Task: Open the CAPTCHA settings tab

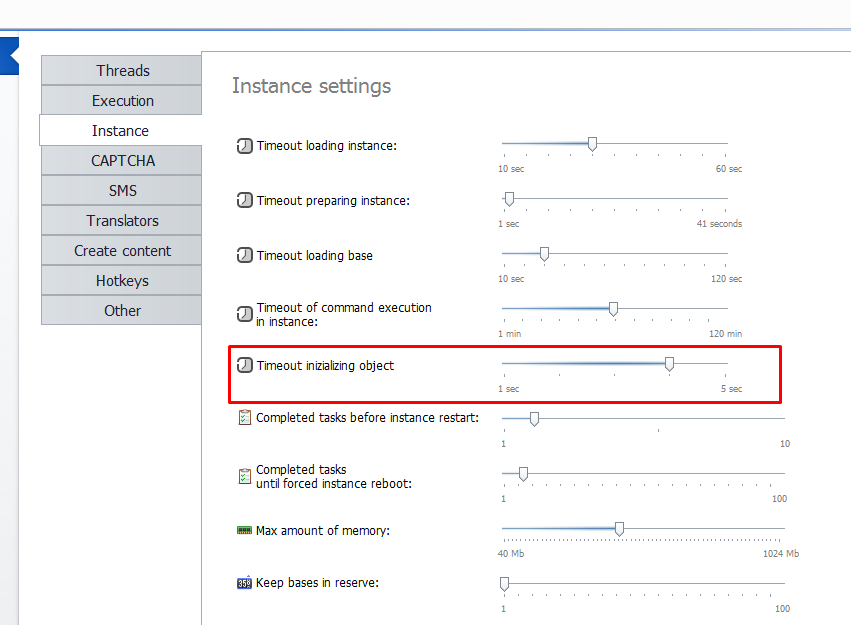Action: click(122, 161)
